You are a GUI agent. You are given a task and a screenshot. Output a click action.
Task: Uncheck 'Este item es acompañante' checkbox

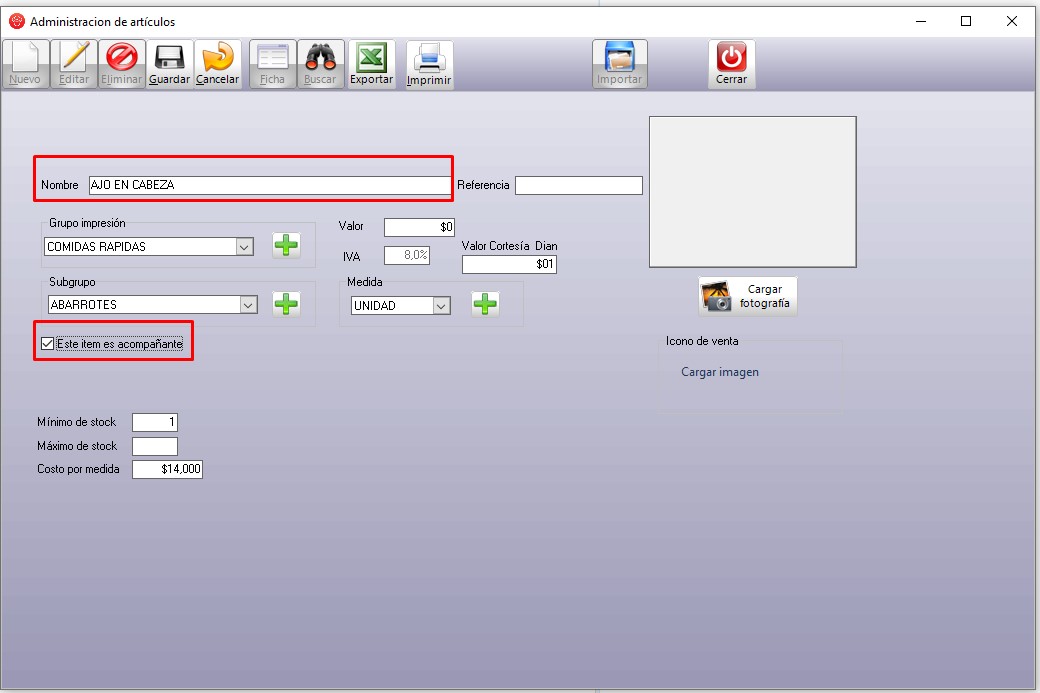[x=47, y=344]
